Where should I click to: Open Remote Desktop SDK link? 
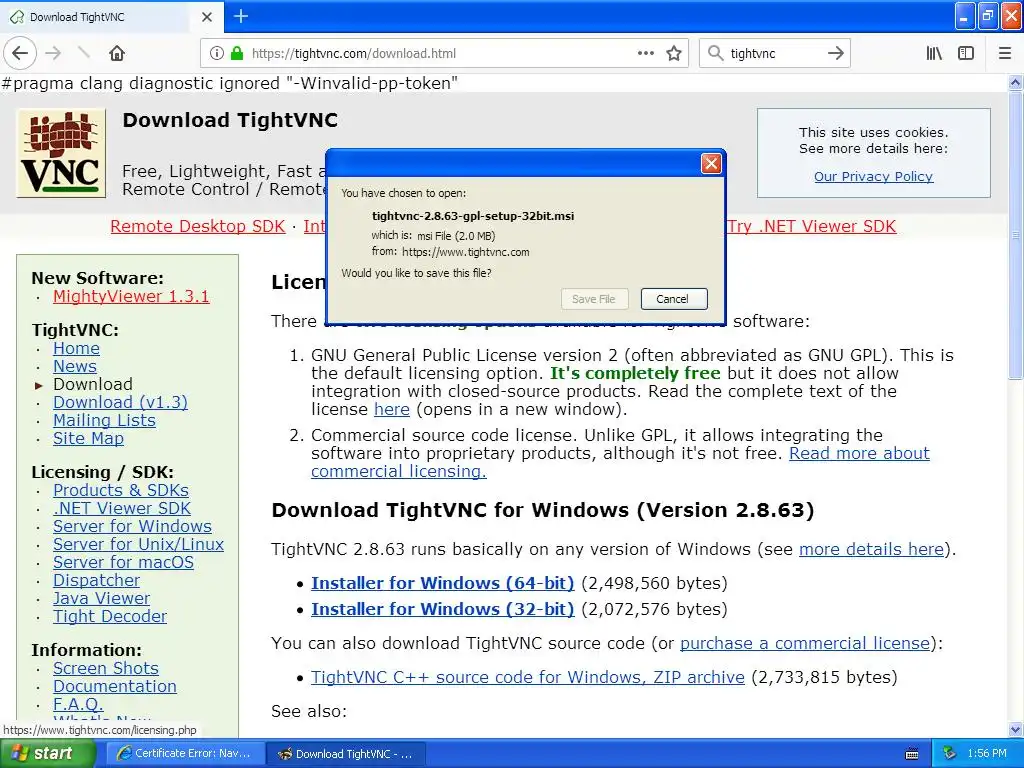198,226
